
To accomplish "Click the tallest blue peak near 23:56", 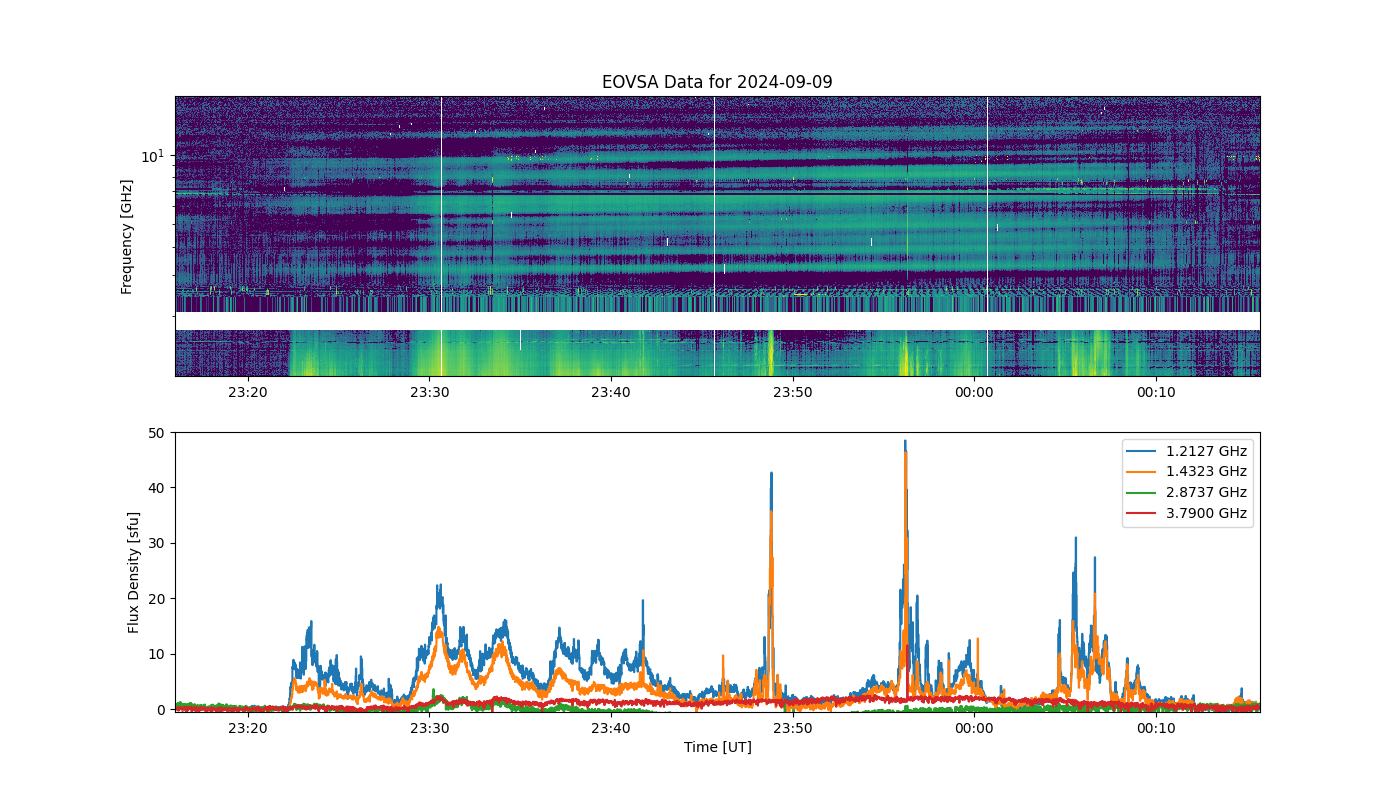I will coord(905,442).
